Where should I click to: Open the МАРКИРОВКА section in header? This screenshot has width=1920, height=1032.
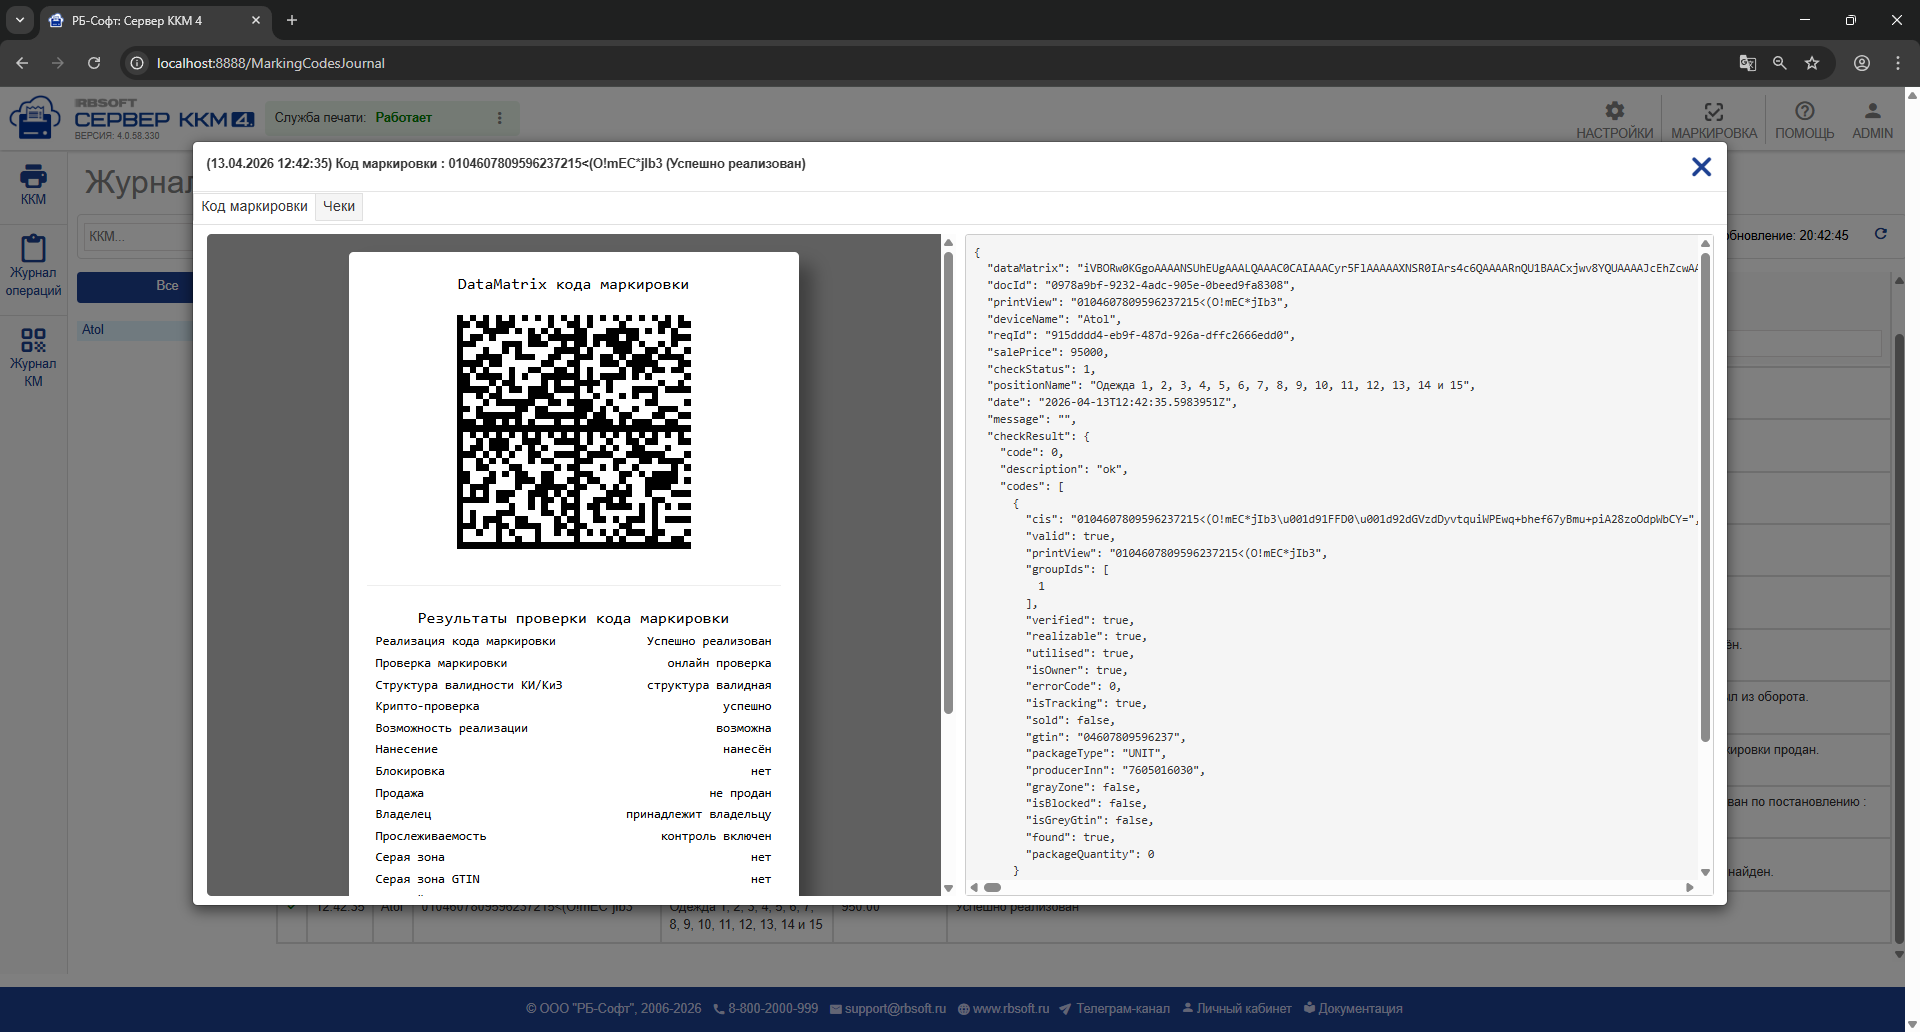(x=1713, y=120)
